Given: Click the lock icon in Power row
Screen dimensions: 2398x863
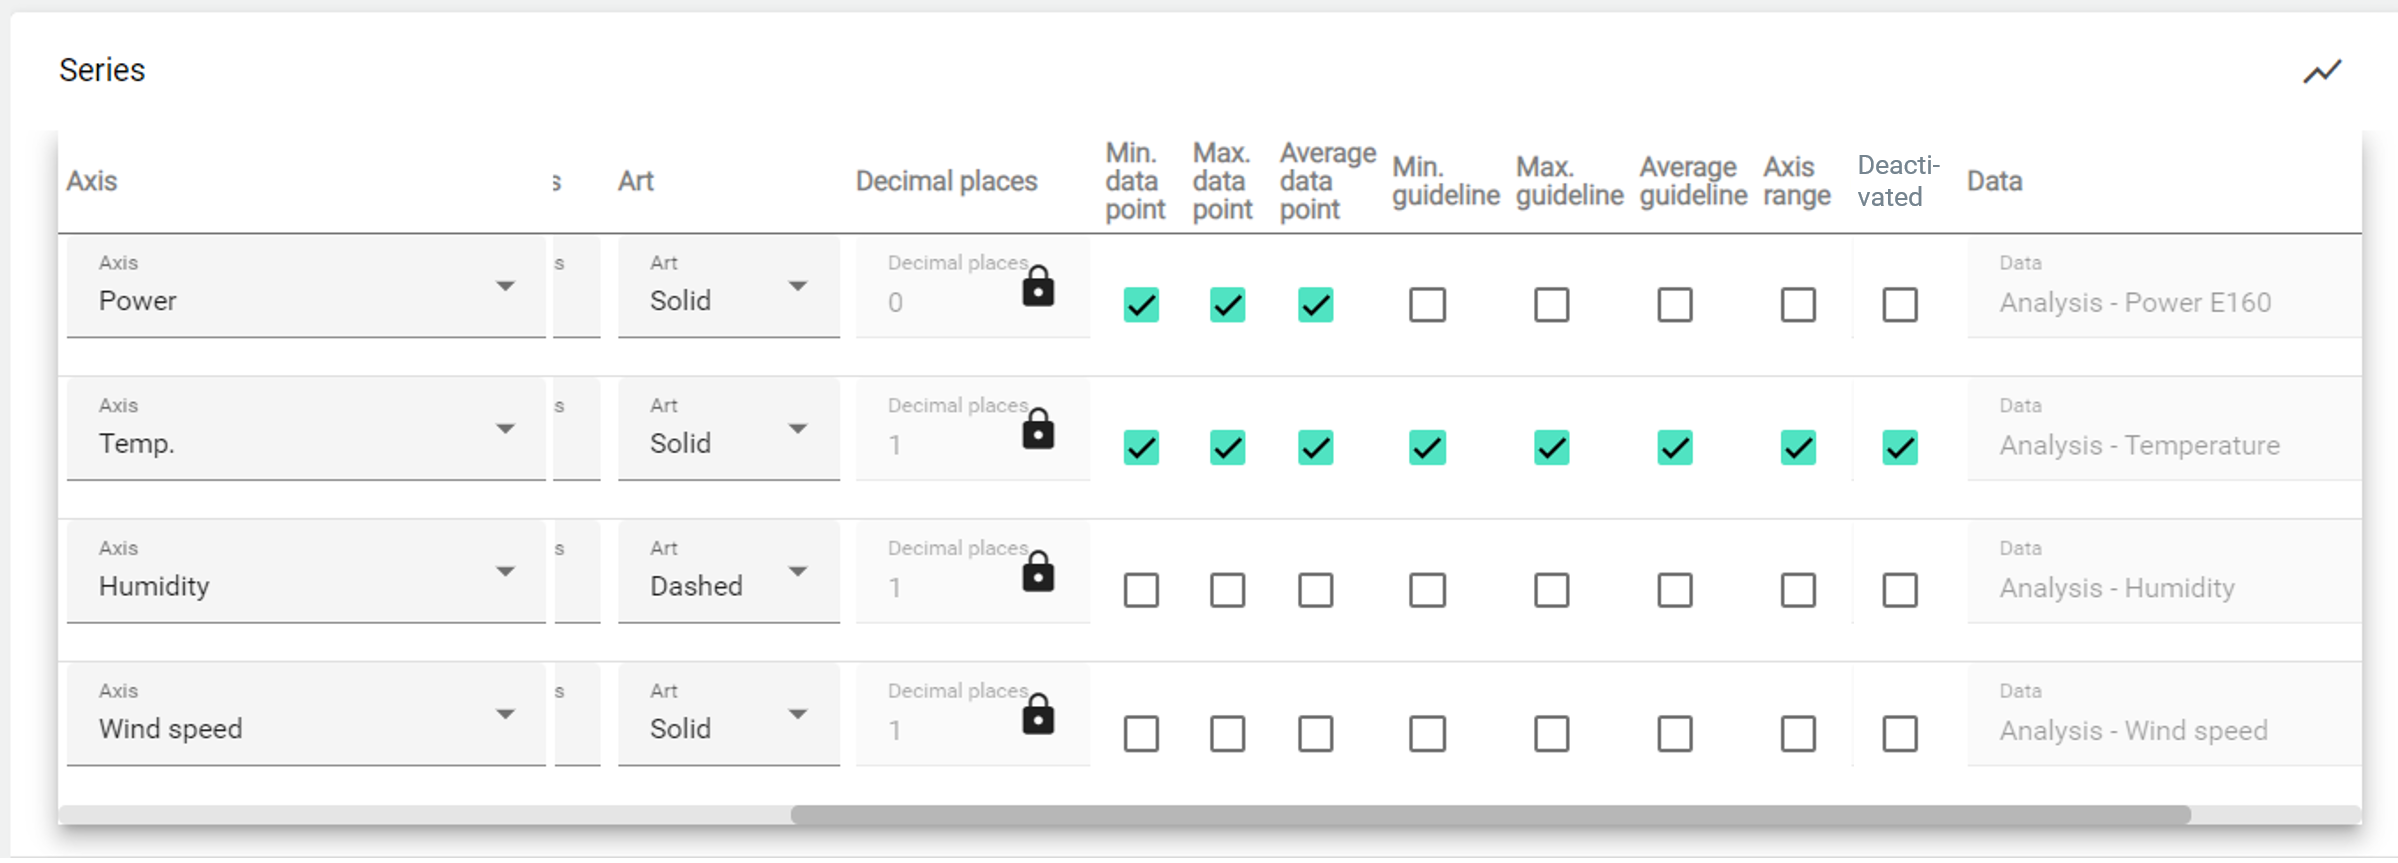Looking at the screenshot, I should 1038,287.
